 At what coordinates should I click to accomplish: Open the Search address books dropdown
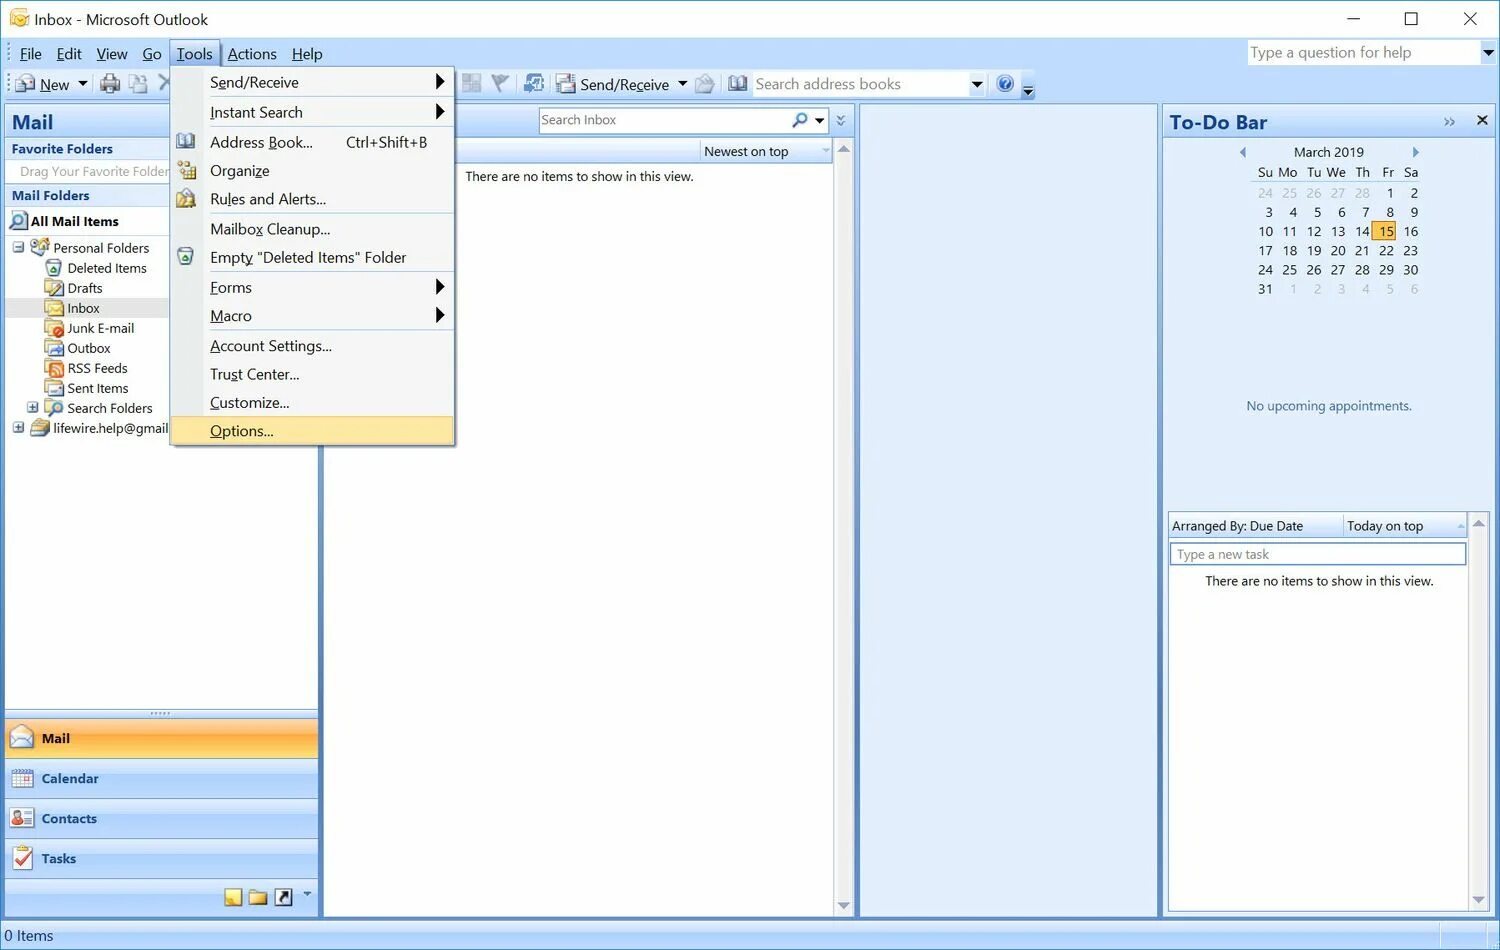977,84
